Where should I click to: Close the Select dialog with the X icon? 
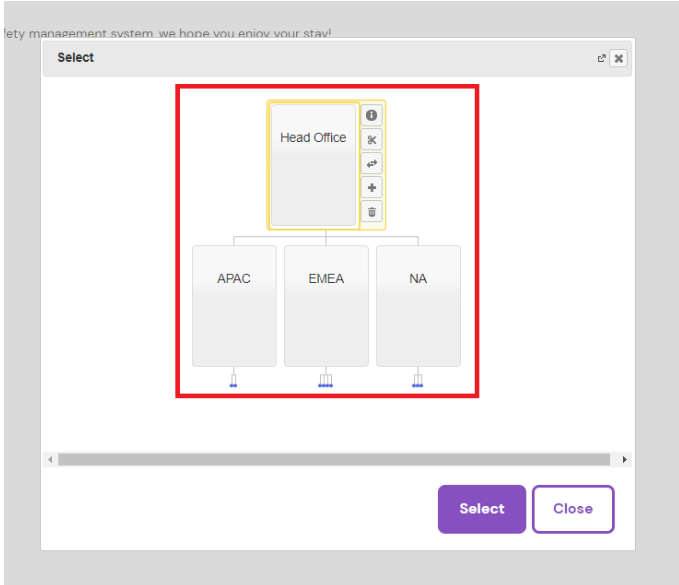[618, 58]
